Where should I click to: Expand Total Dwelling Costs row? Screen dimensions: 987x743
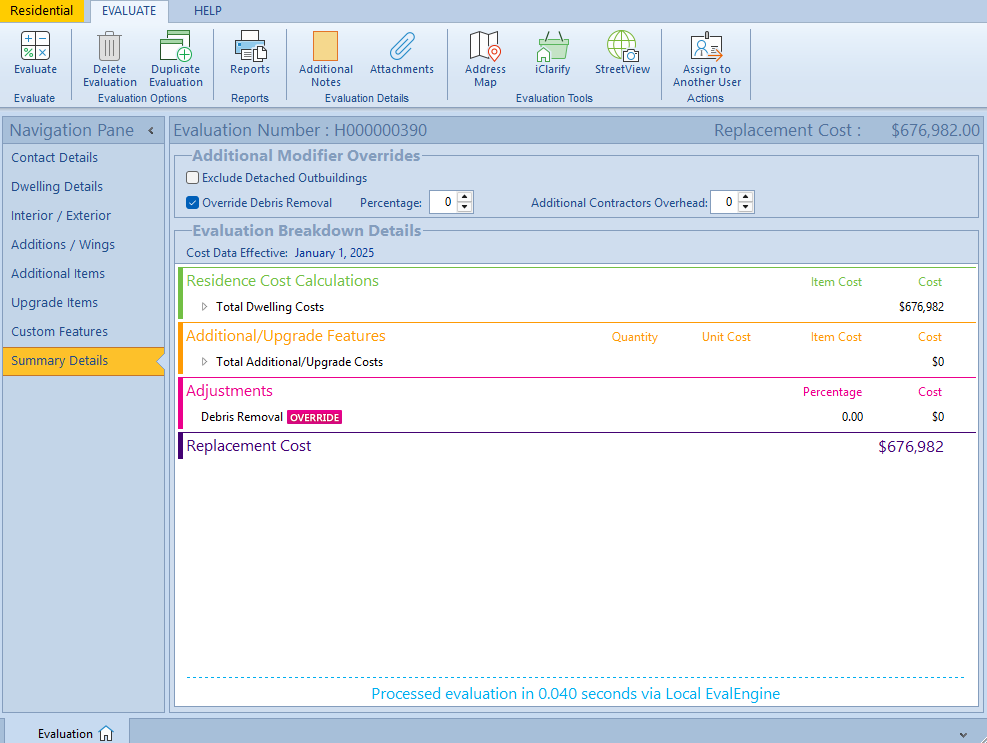(x=205, y=307)
